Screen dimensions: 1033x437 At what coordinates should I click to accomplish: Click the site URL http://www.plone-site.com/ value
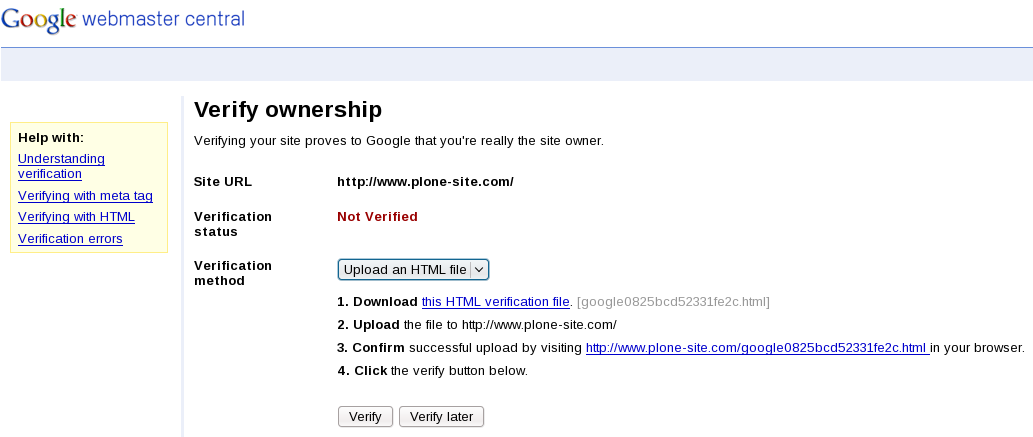425,182
